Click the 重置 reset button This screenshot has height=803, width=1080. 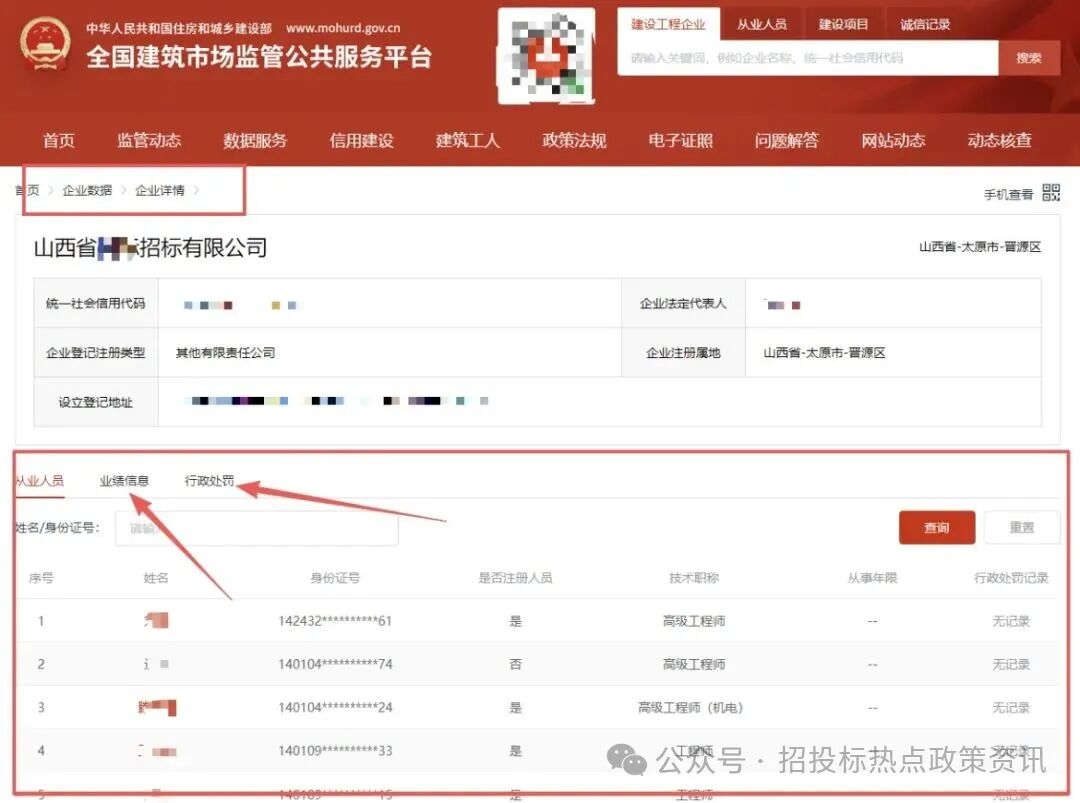pyautogui.click(x=1021, y=528)
